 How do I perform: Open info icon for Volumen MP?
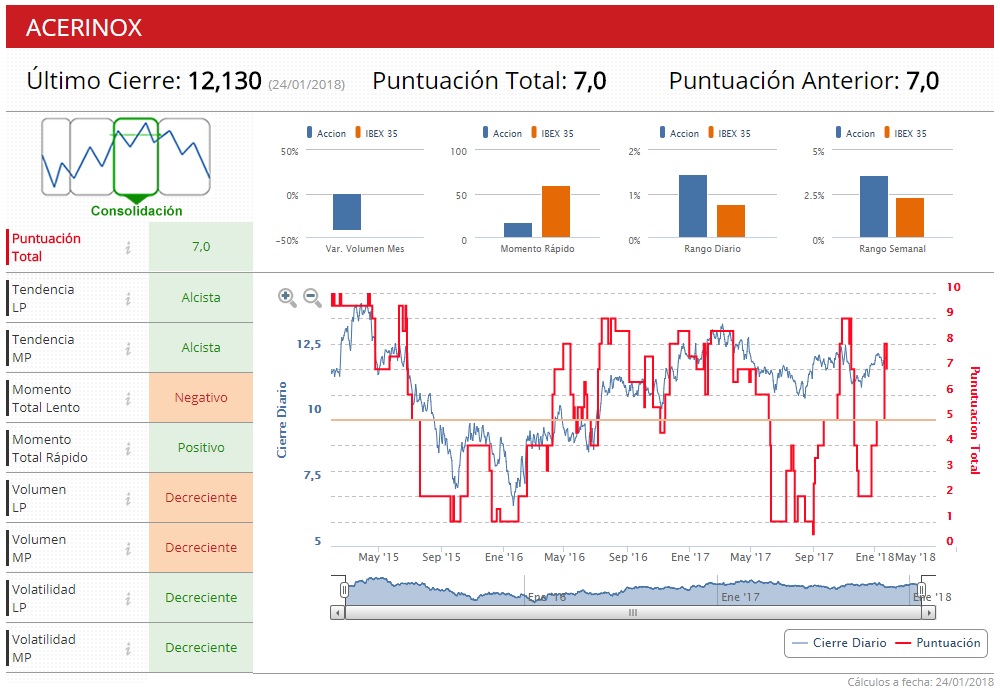point(128,548)
